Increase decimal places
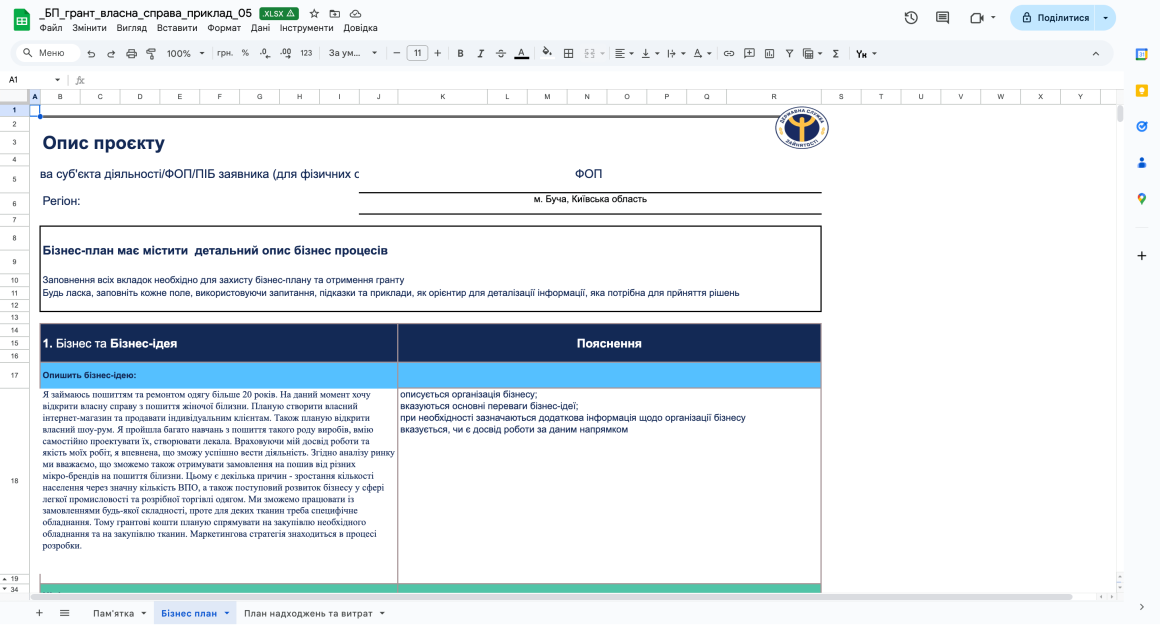This screenshot has width=1160, height=625. tap(286, 53)
